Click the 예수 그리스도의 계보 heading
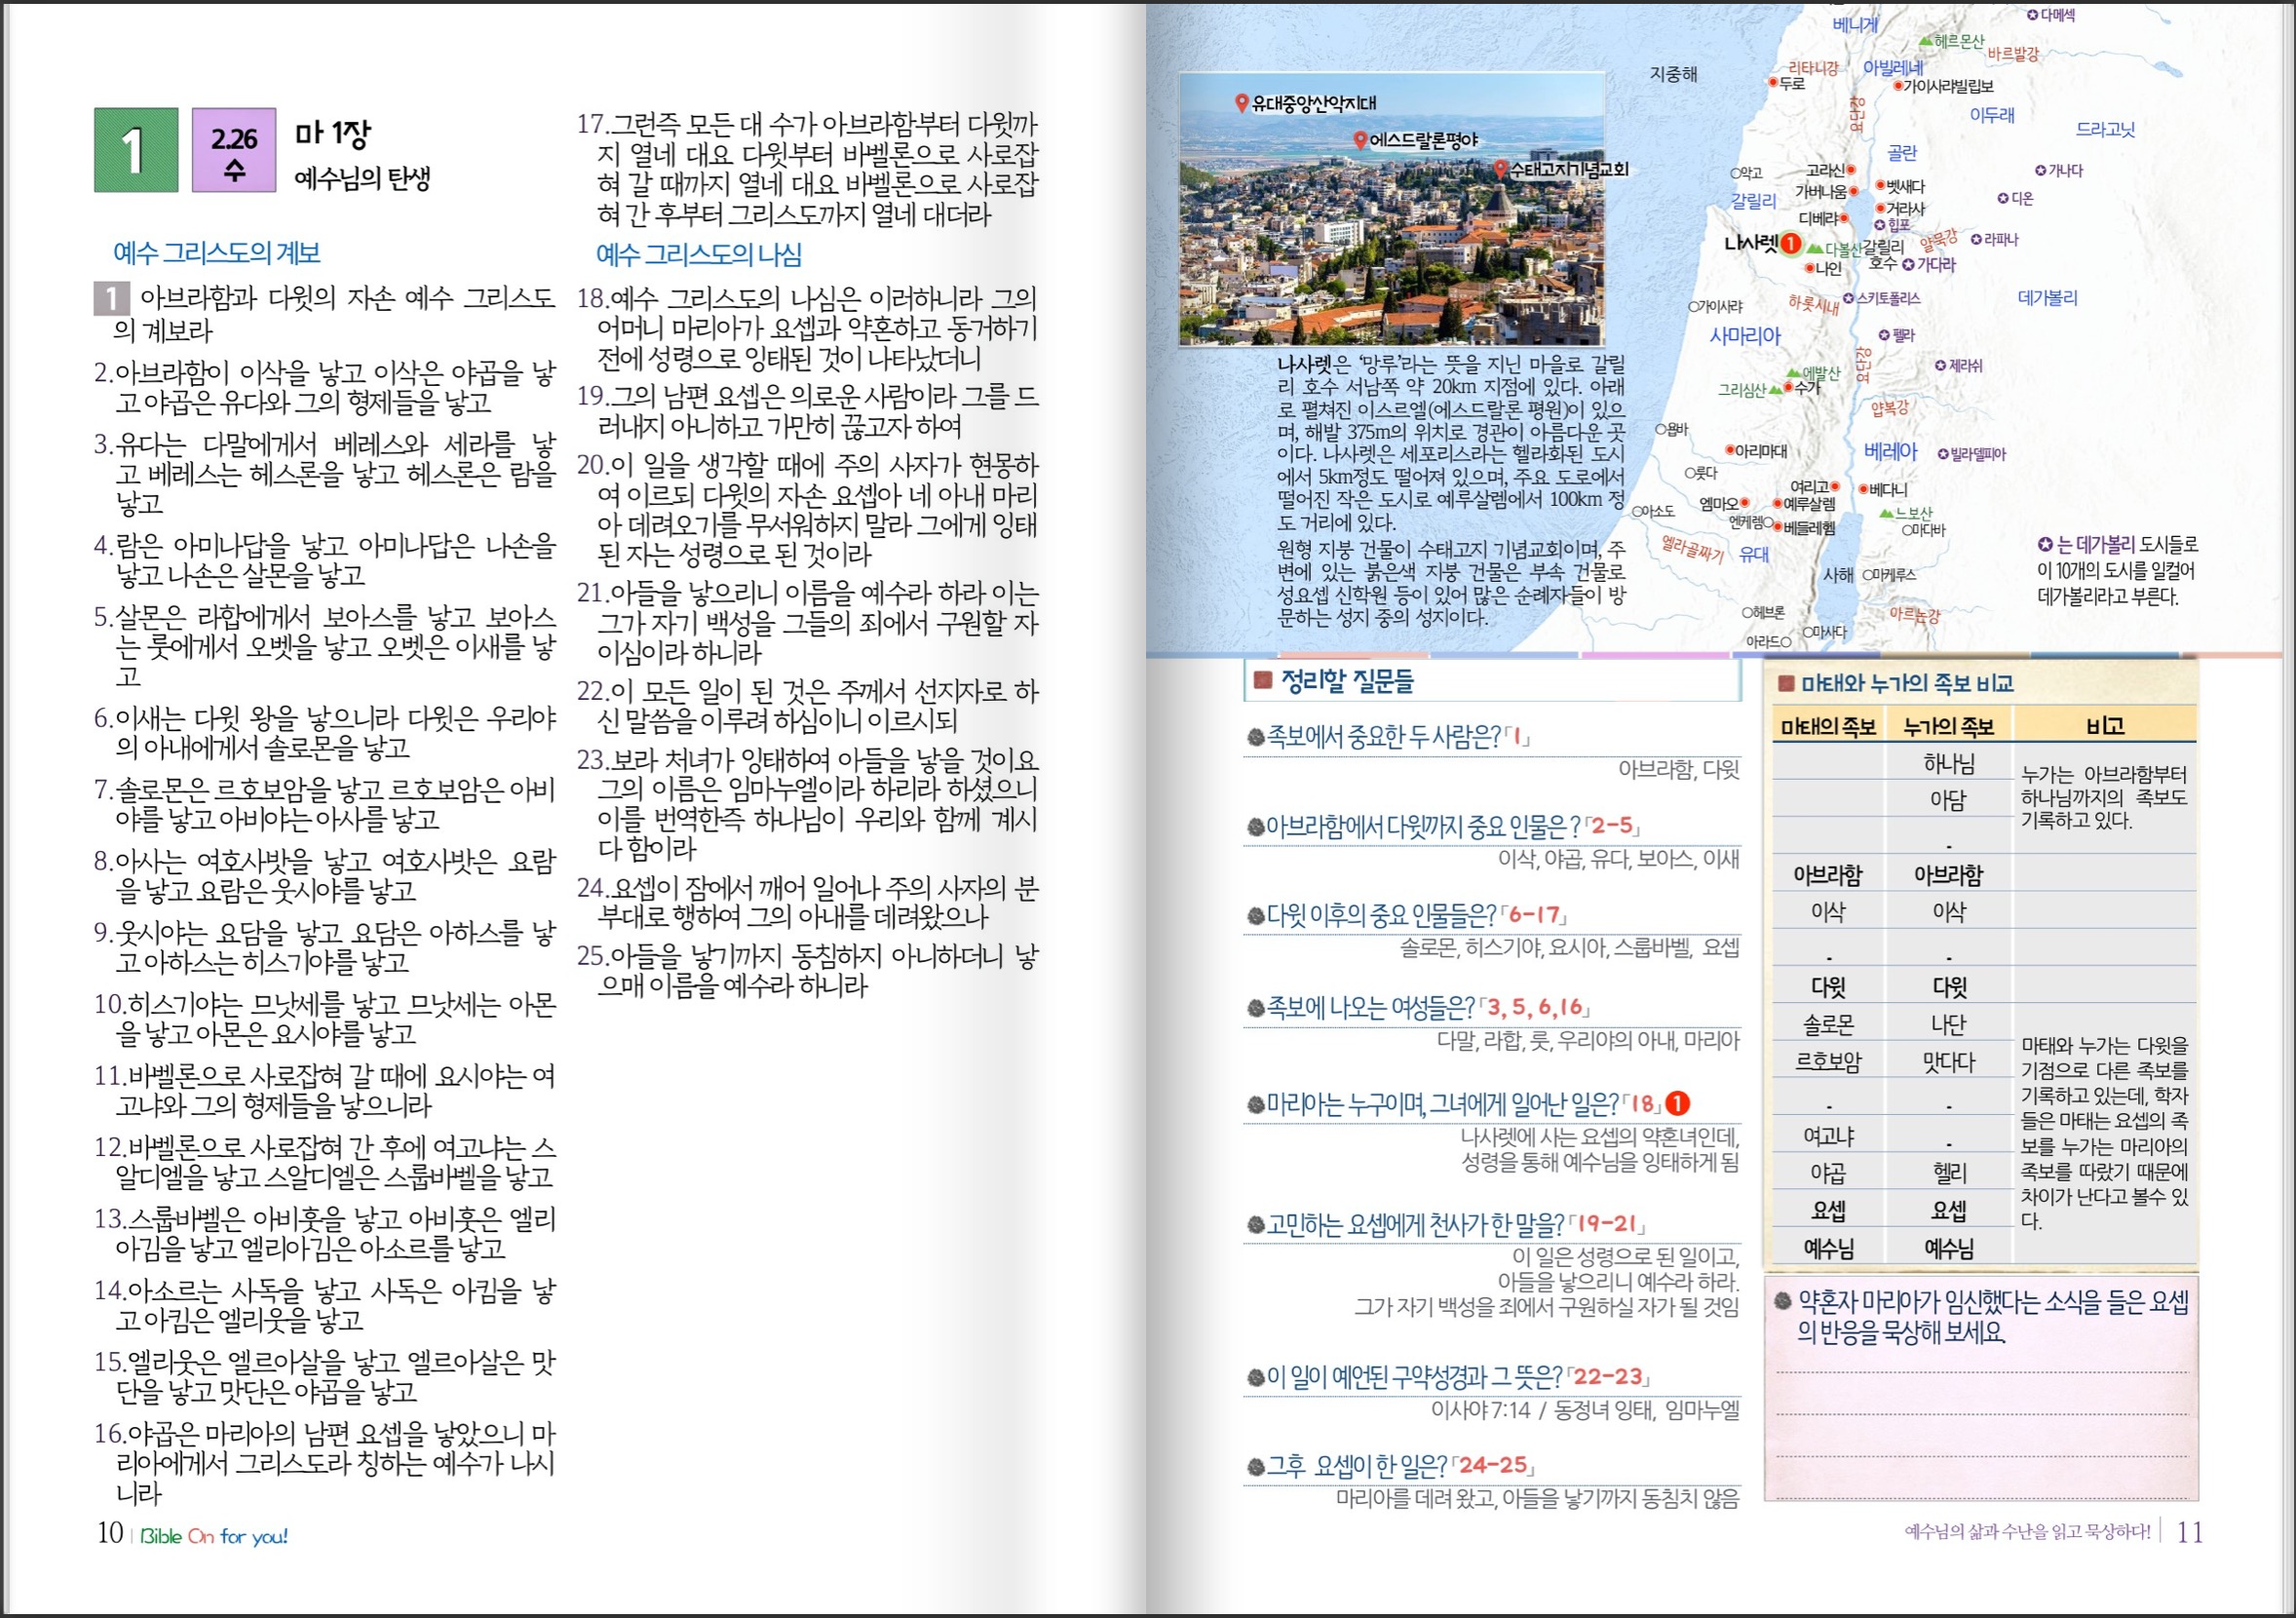Screen dimensions: 2296x1618 tap(216, 253)
